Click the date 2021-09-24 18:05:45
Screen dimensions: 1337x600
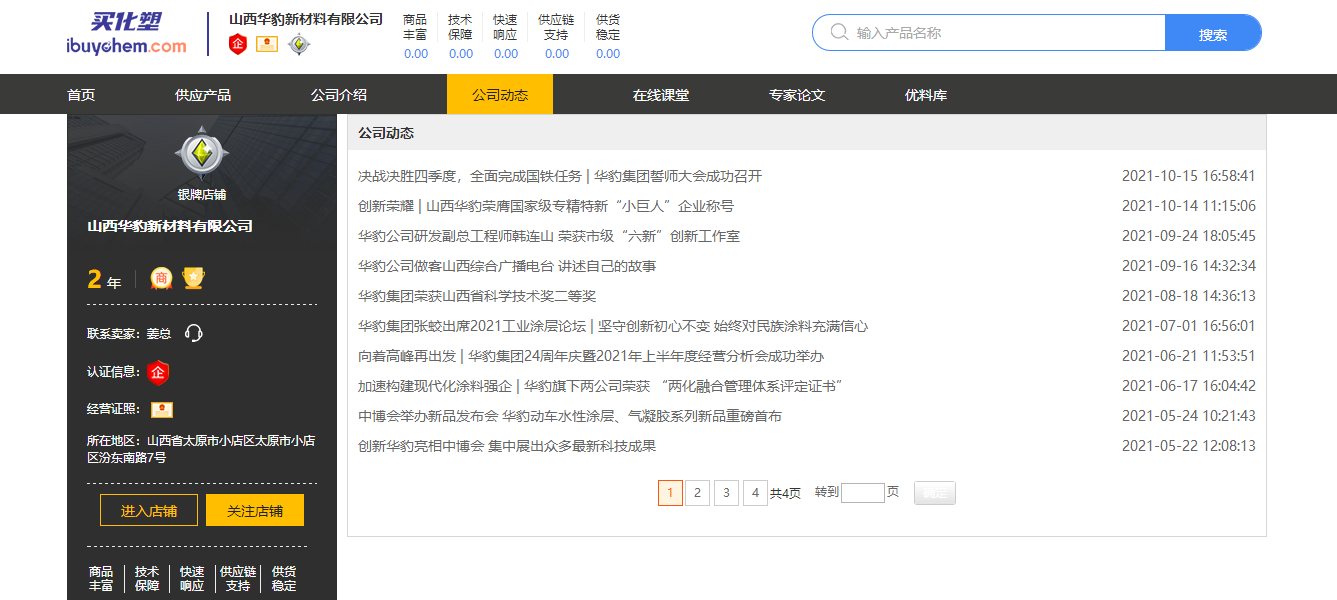point(1189,236)
